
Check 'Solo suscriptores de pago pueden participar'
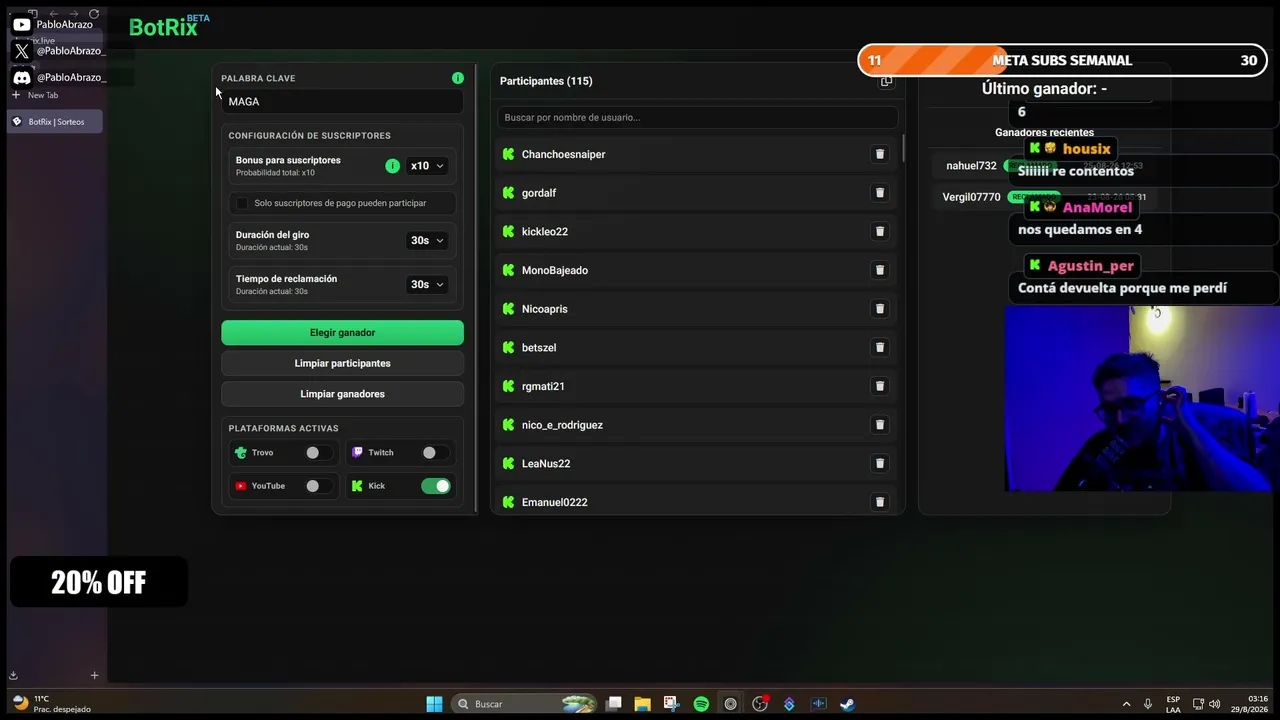[242, 203]
